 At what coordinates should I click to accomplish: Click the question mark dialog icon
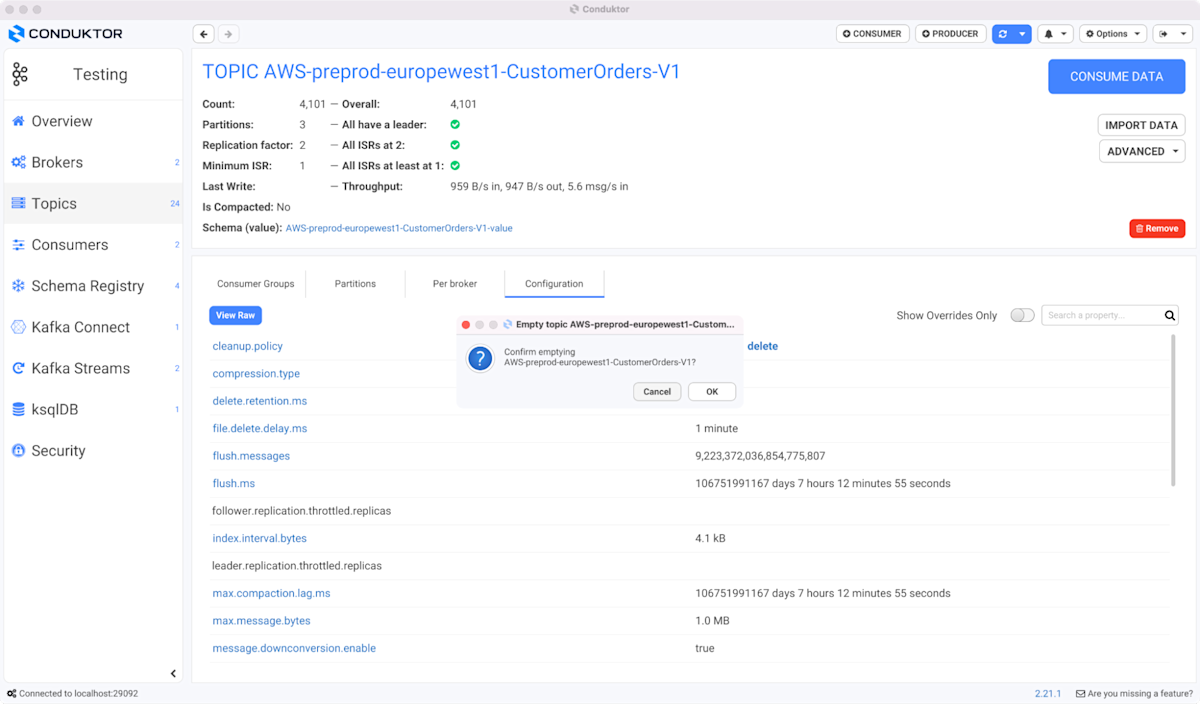[480, 359]
